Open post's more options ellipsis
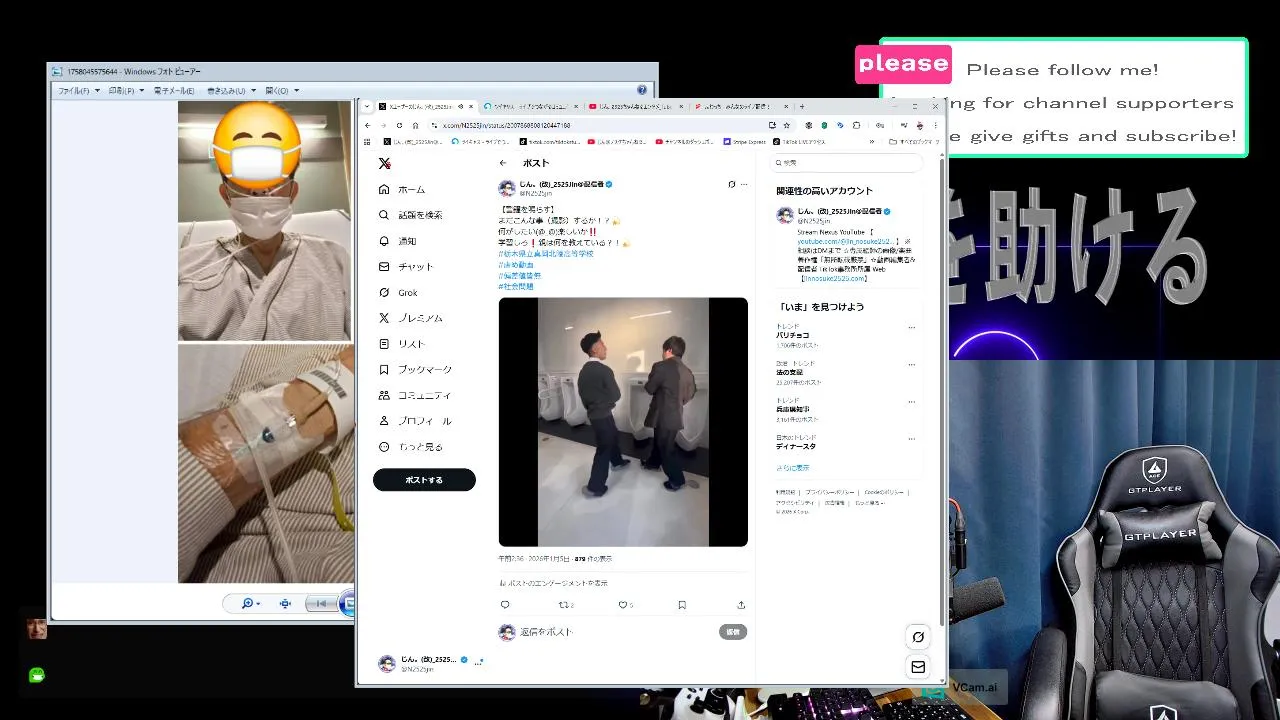1280x720 pixels. point(743,185)
